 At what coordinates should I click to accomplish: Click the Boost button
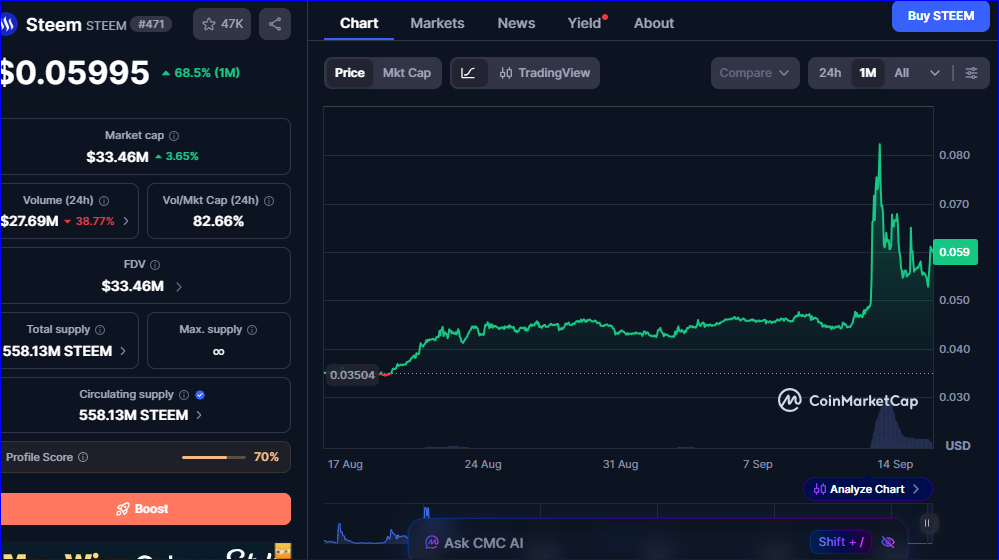[x=145, y=509]
